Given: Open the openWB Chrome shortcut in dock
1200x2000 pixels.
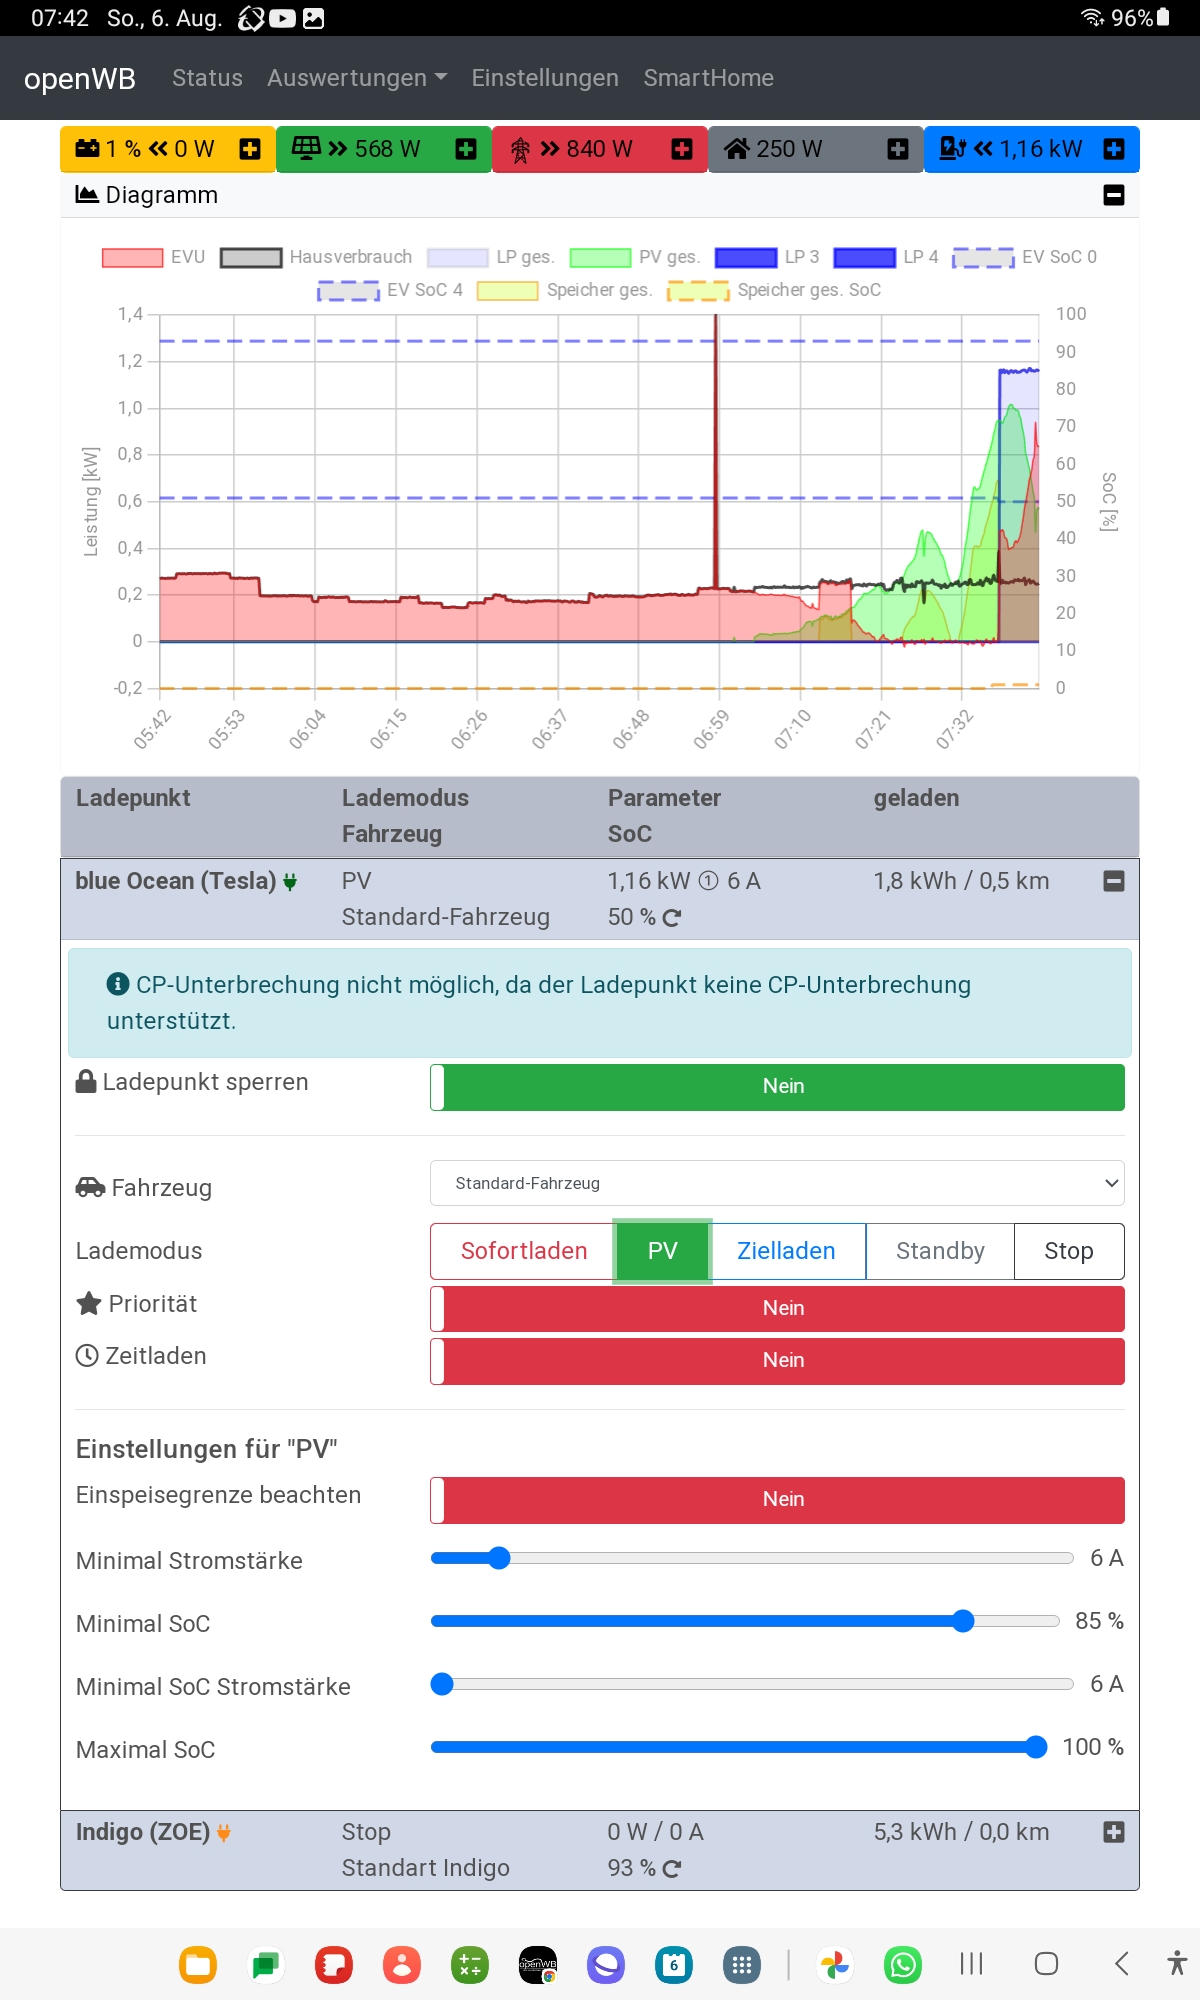Looking at the screenshot, I should point(538,1965).
